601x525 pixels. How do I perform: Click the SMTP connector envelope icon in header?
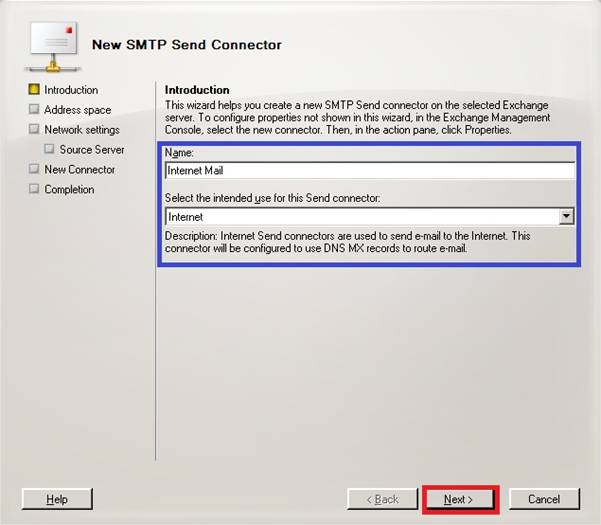[52, 45]
